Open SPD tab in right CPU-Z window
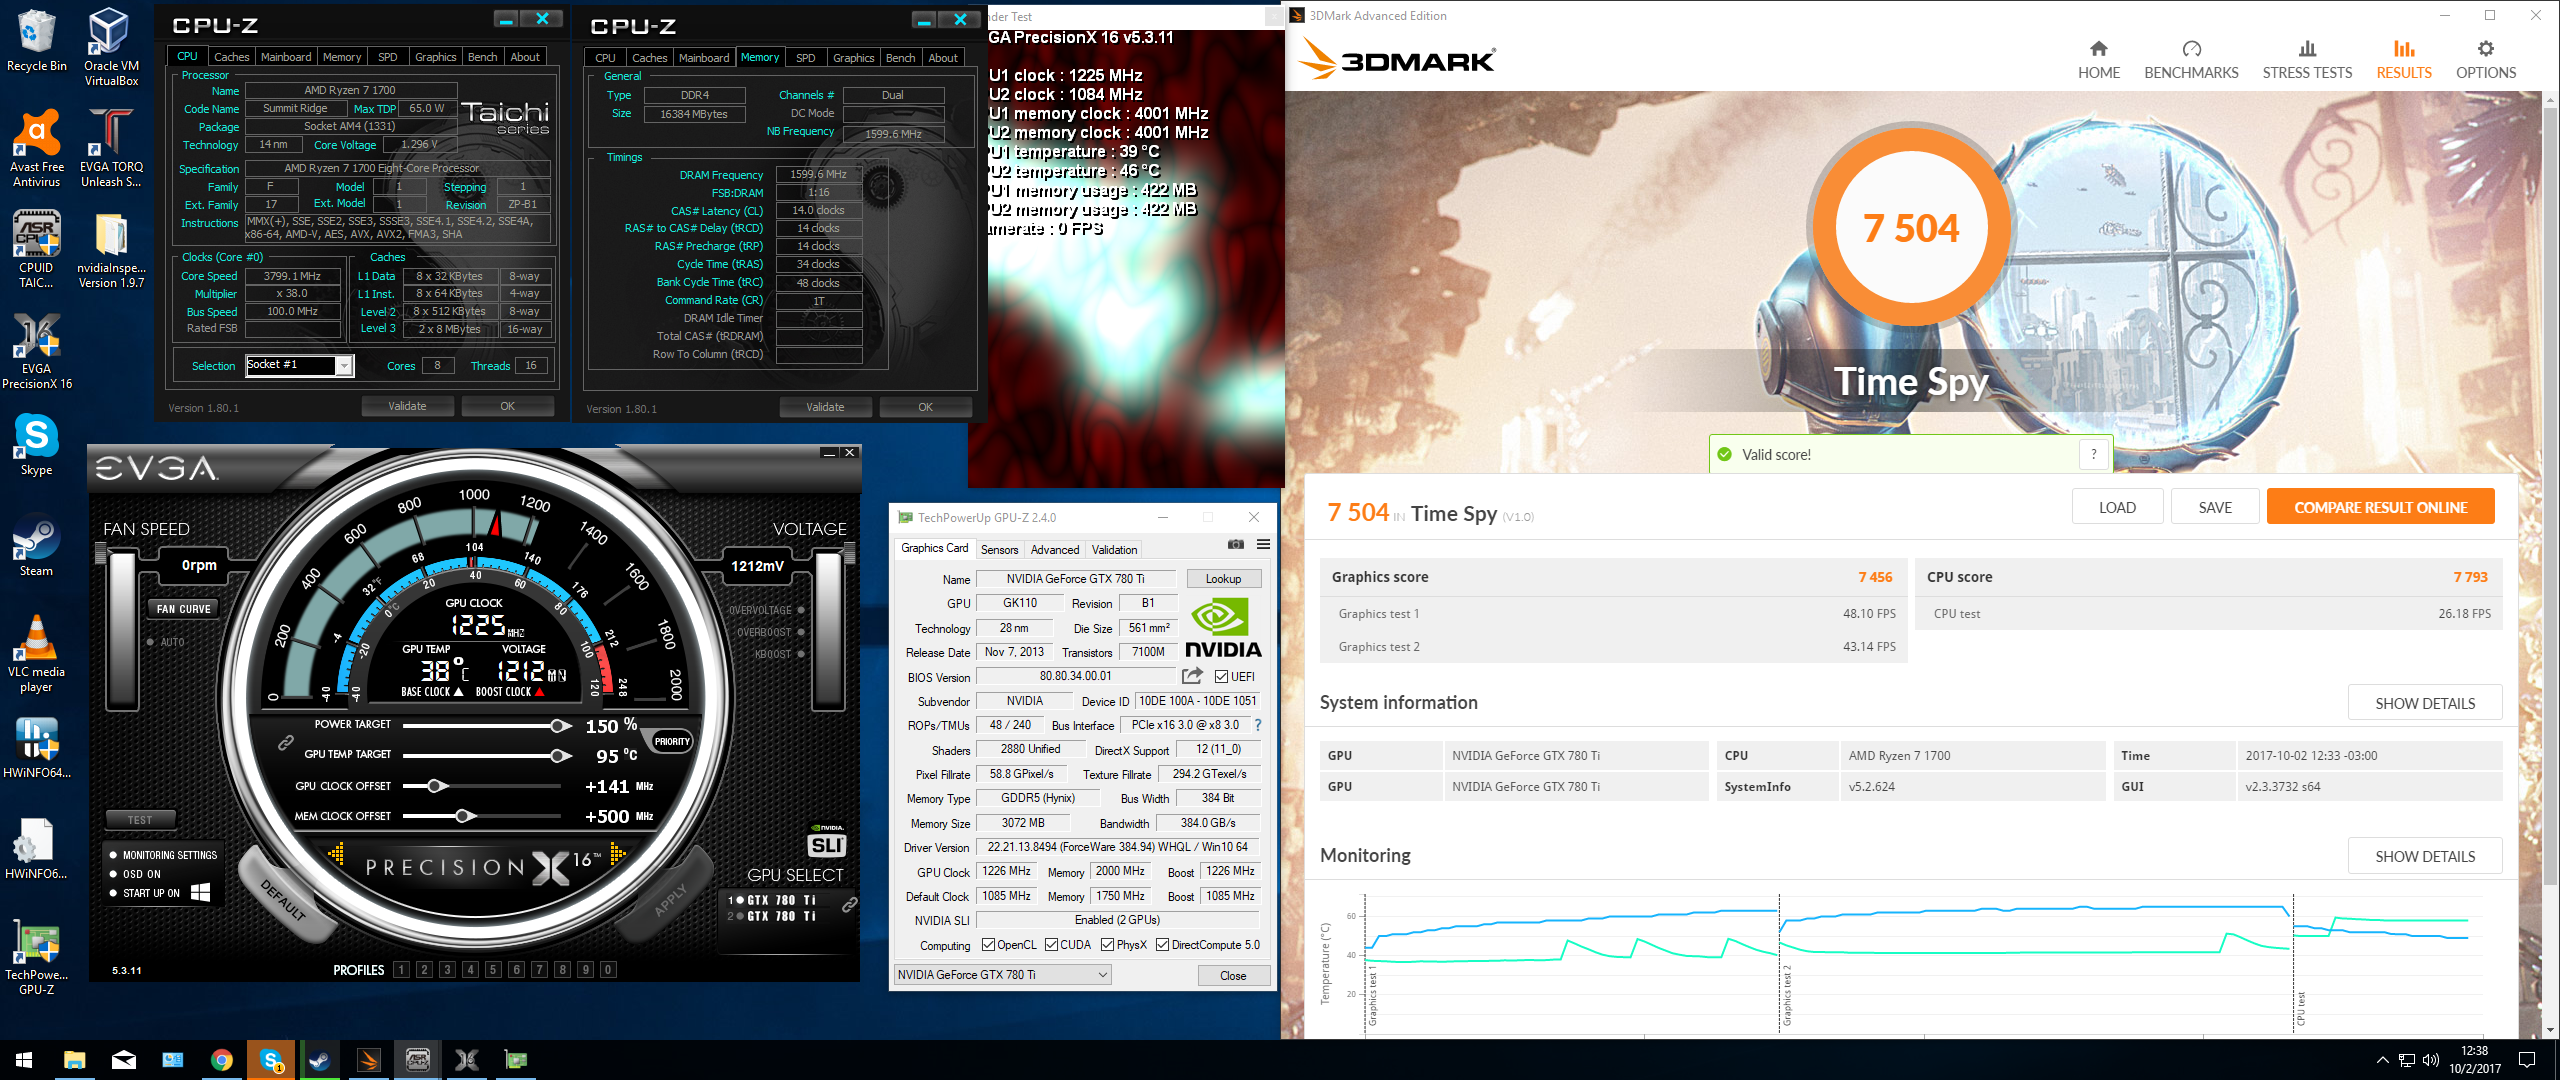The image size is (2560, 1080). [805, 58]
